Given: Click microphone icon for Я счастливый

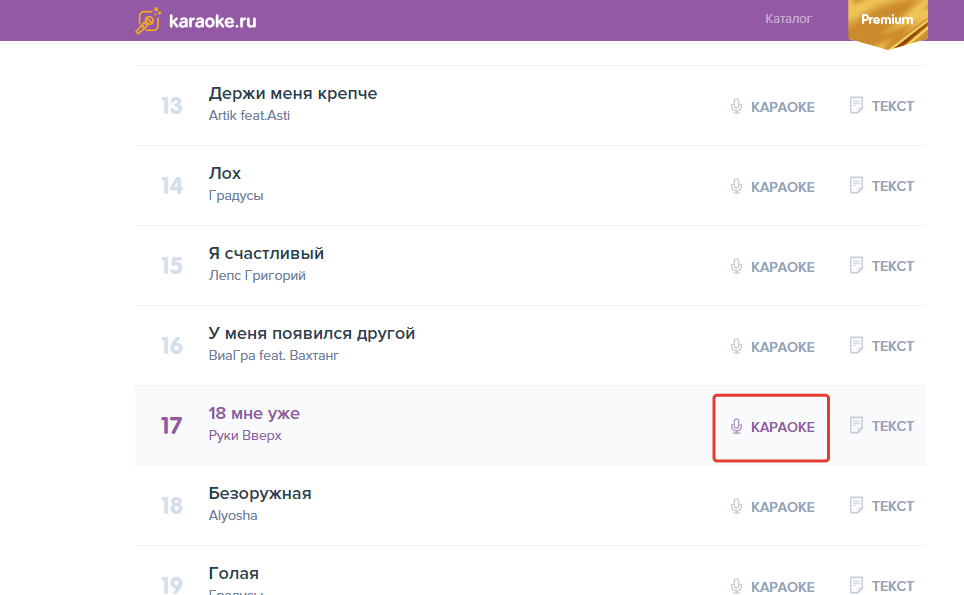Looking at the screenshot, I should pyautogui.click(x=736, y=266).
